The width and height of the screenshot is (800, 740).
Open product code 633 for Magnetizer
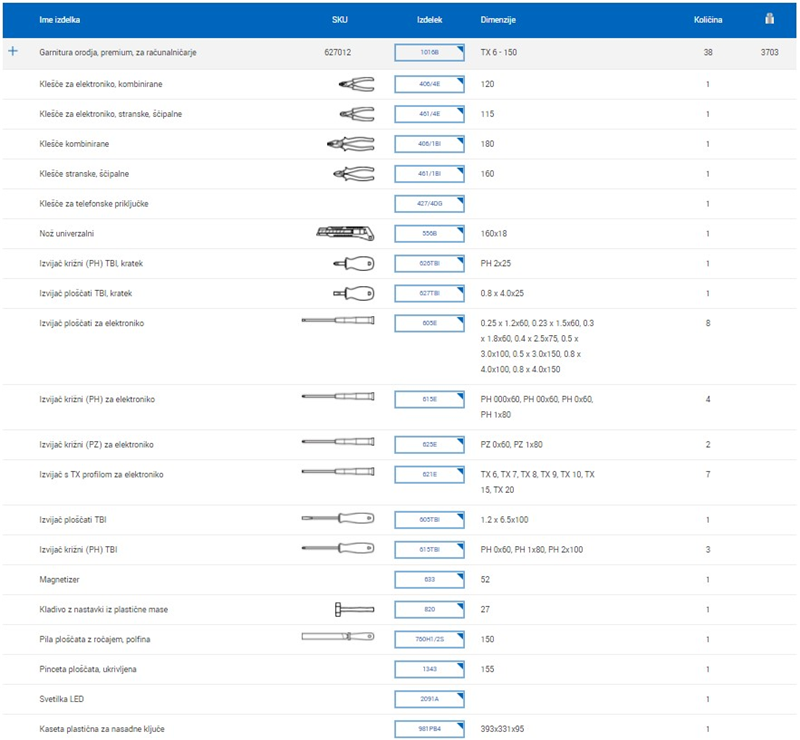pyautogui.click(x=429, y=579)
